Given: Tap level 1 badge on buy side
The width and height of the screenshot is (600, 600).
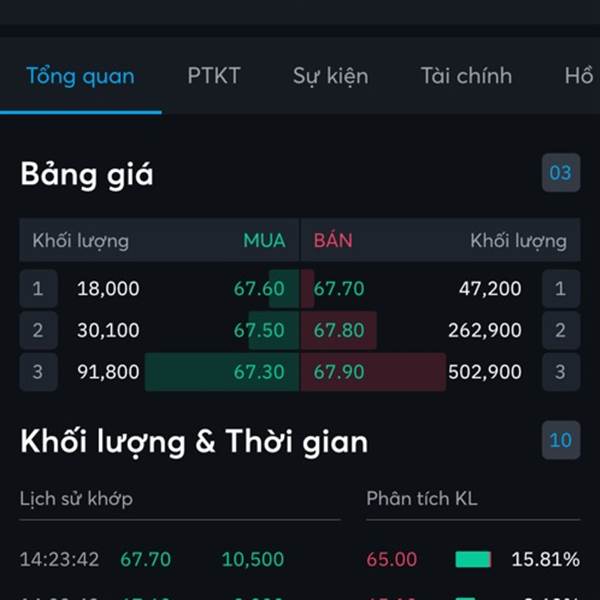Looking at the screenshot, I should 38,289.
